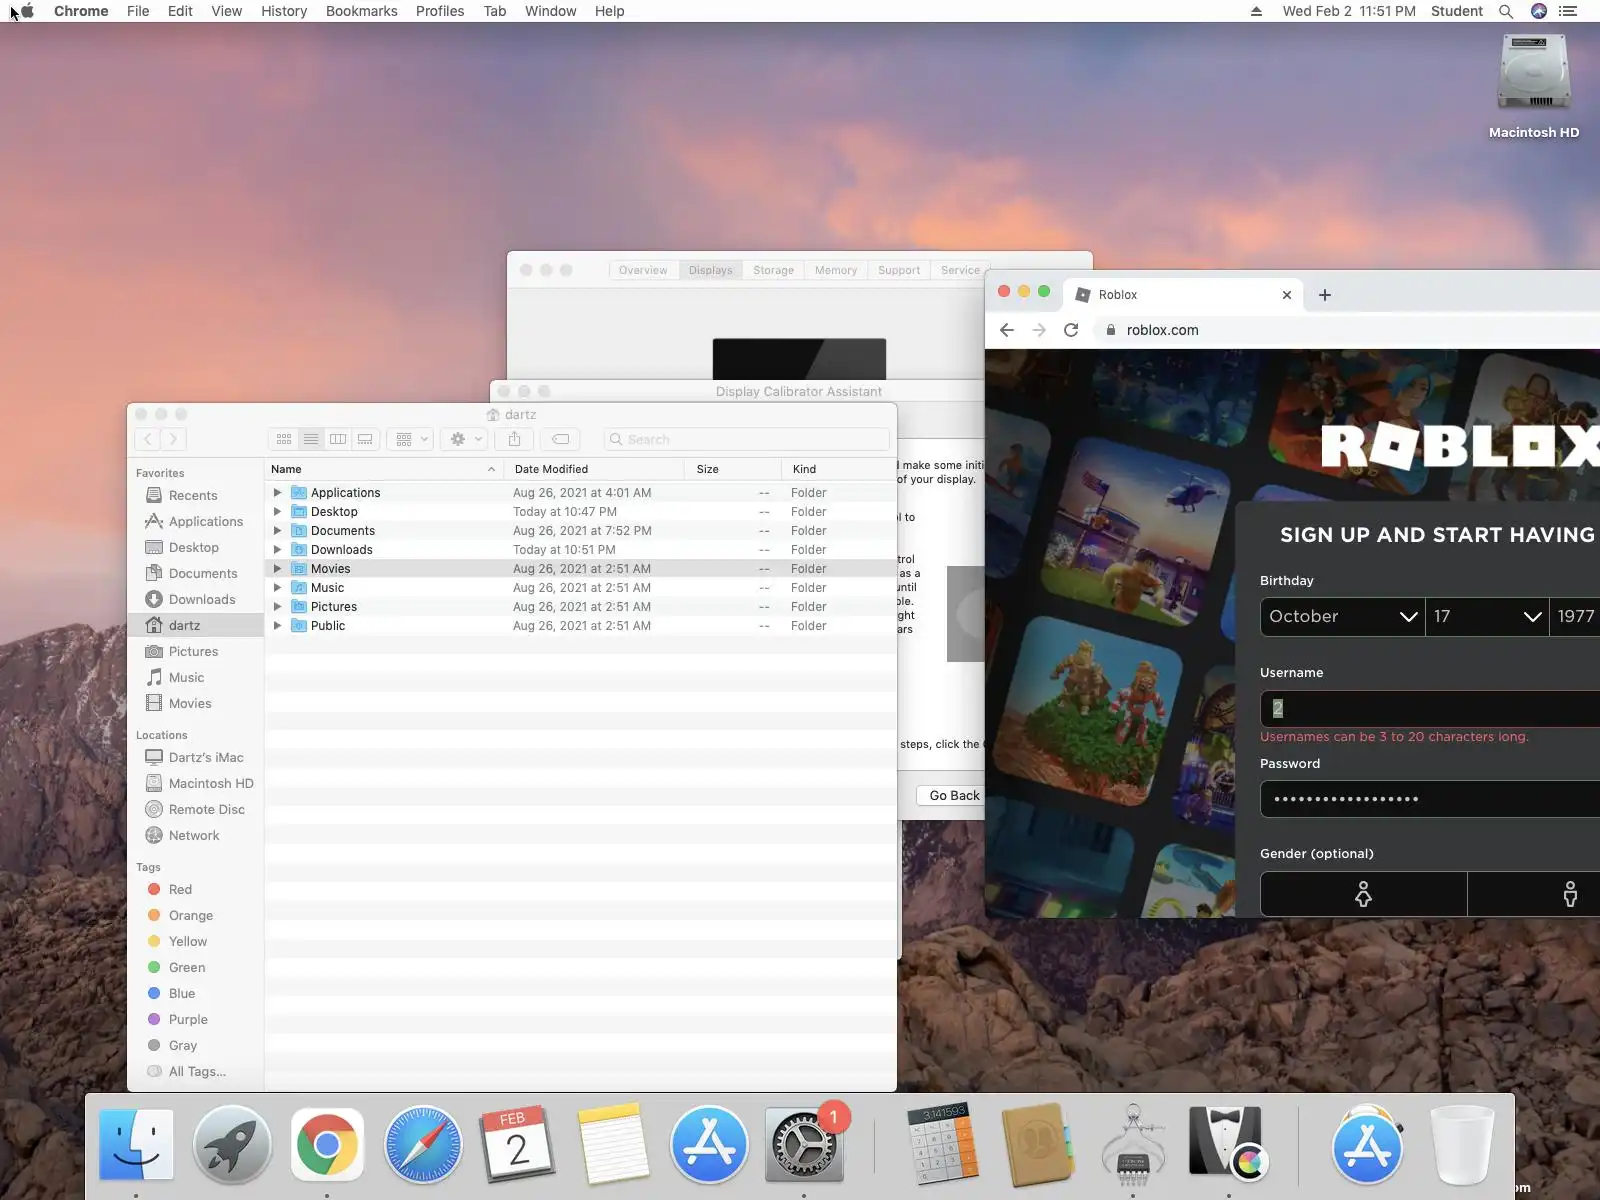Viewport: 1600px width, 1200px height.
Task: Open the birthday month dropdown showing October
Action: click(x=1342, y=617)
